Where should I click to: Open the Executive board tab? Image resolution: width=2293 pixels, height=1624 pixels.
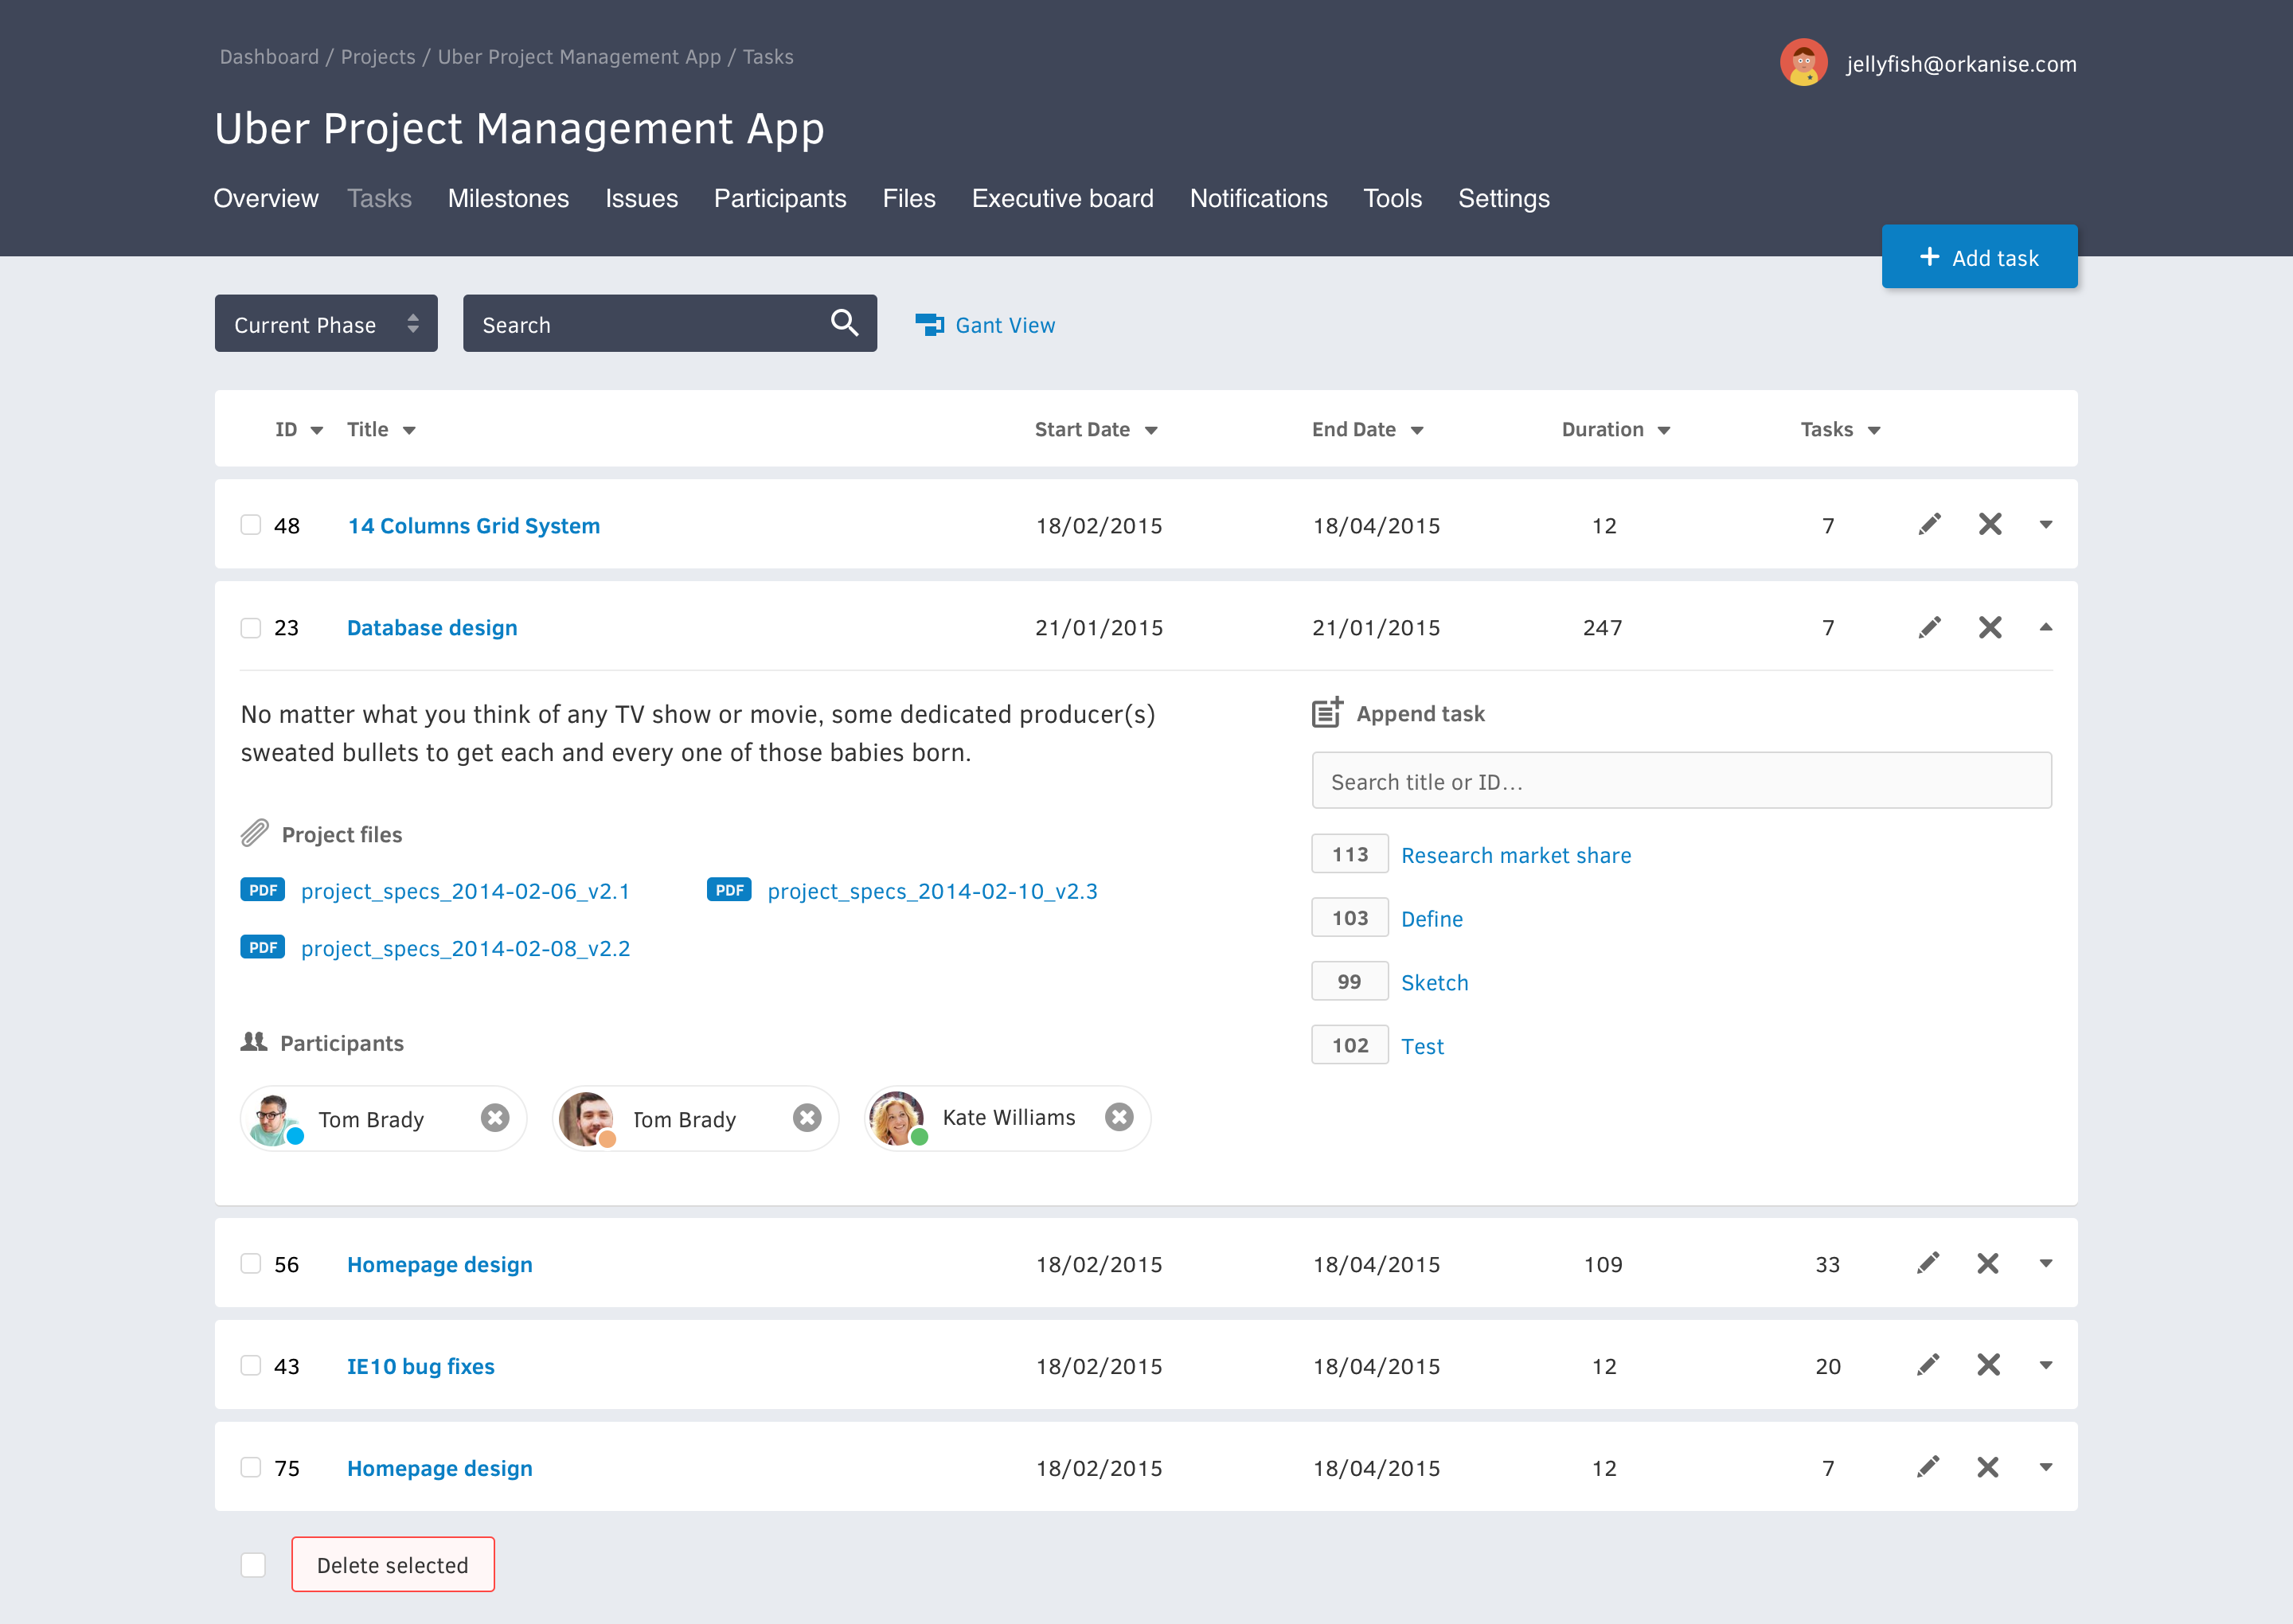point(1062,198)
